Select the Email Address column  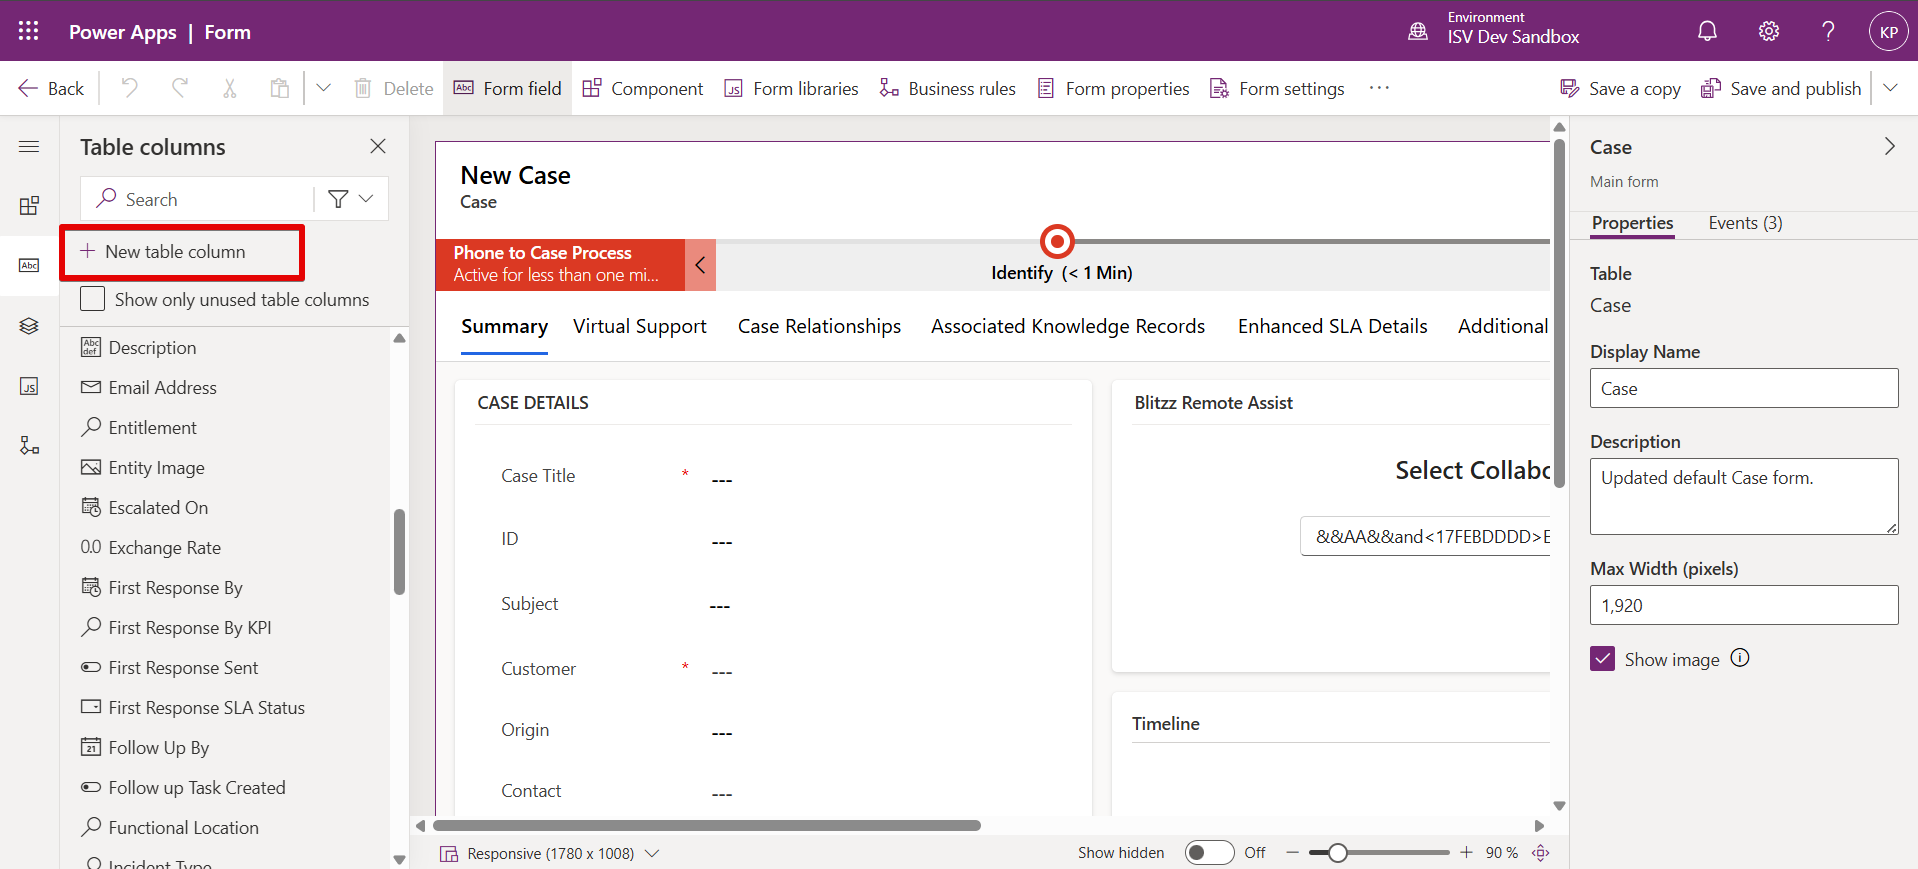(x=149, y=387)
